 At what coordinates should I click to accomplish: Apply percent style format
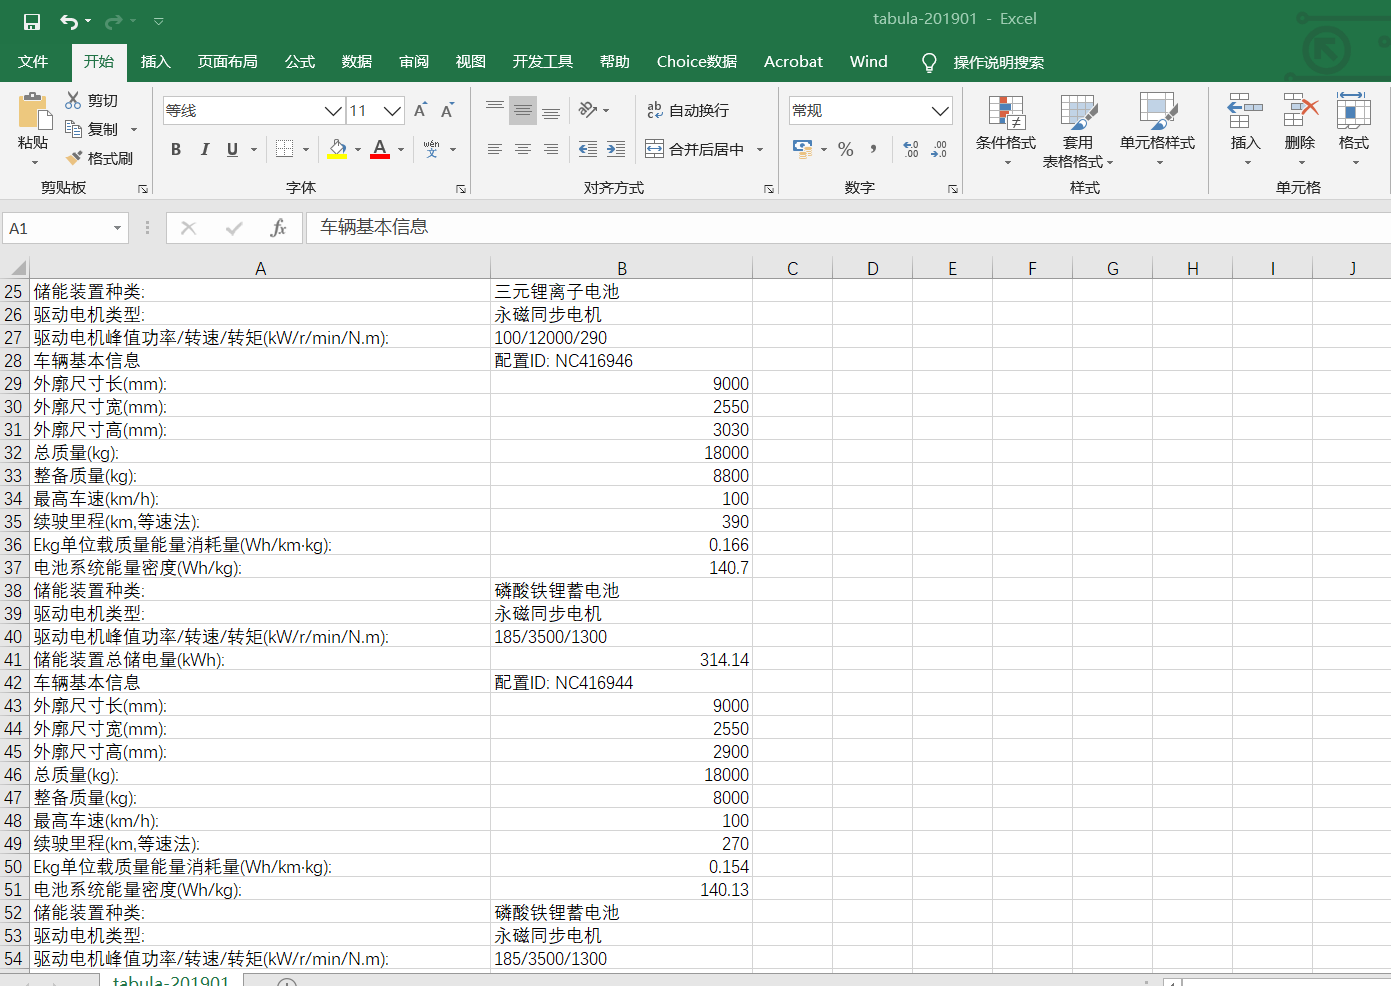(x=846, y=149)
